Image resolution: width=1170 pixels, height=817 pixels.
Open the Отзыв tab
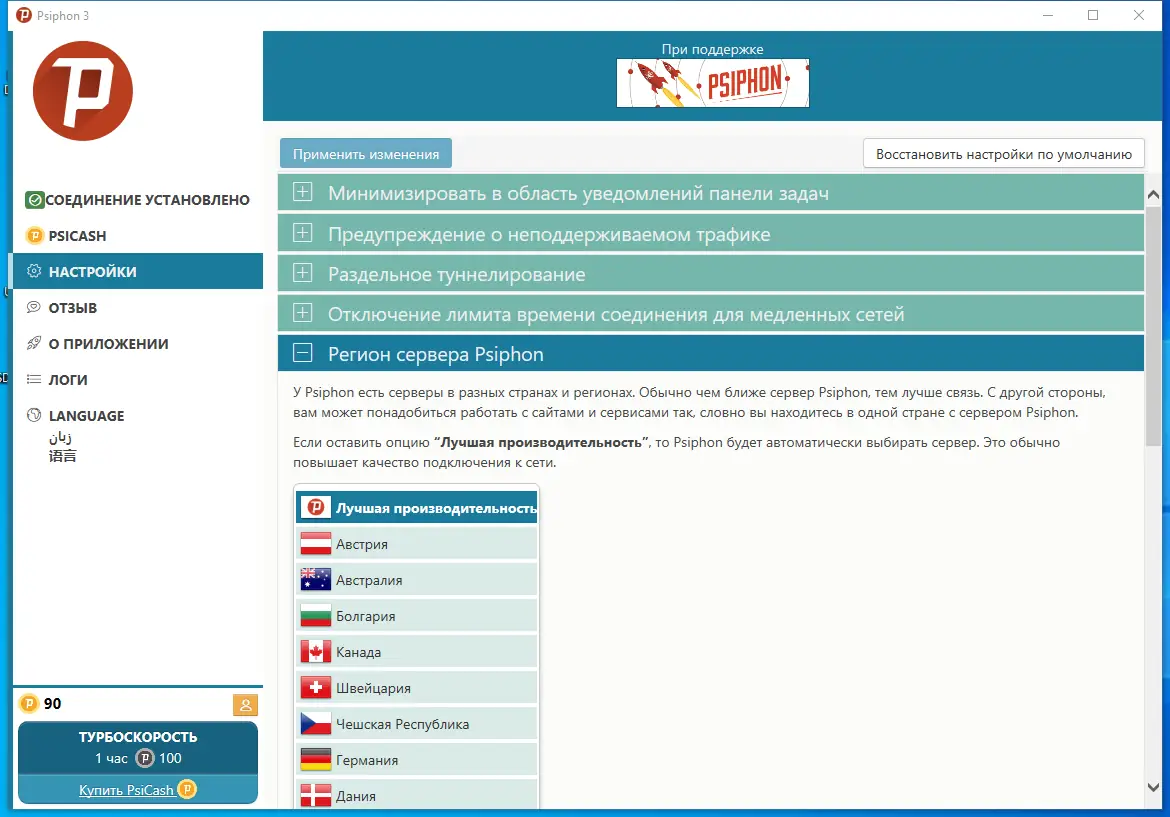coord(137,307)
